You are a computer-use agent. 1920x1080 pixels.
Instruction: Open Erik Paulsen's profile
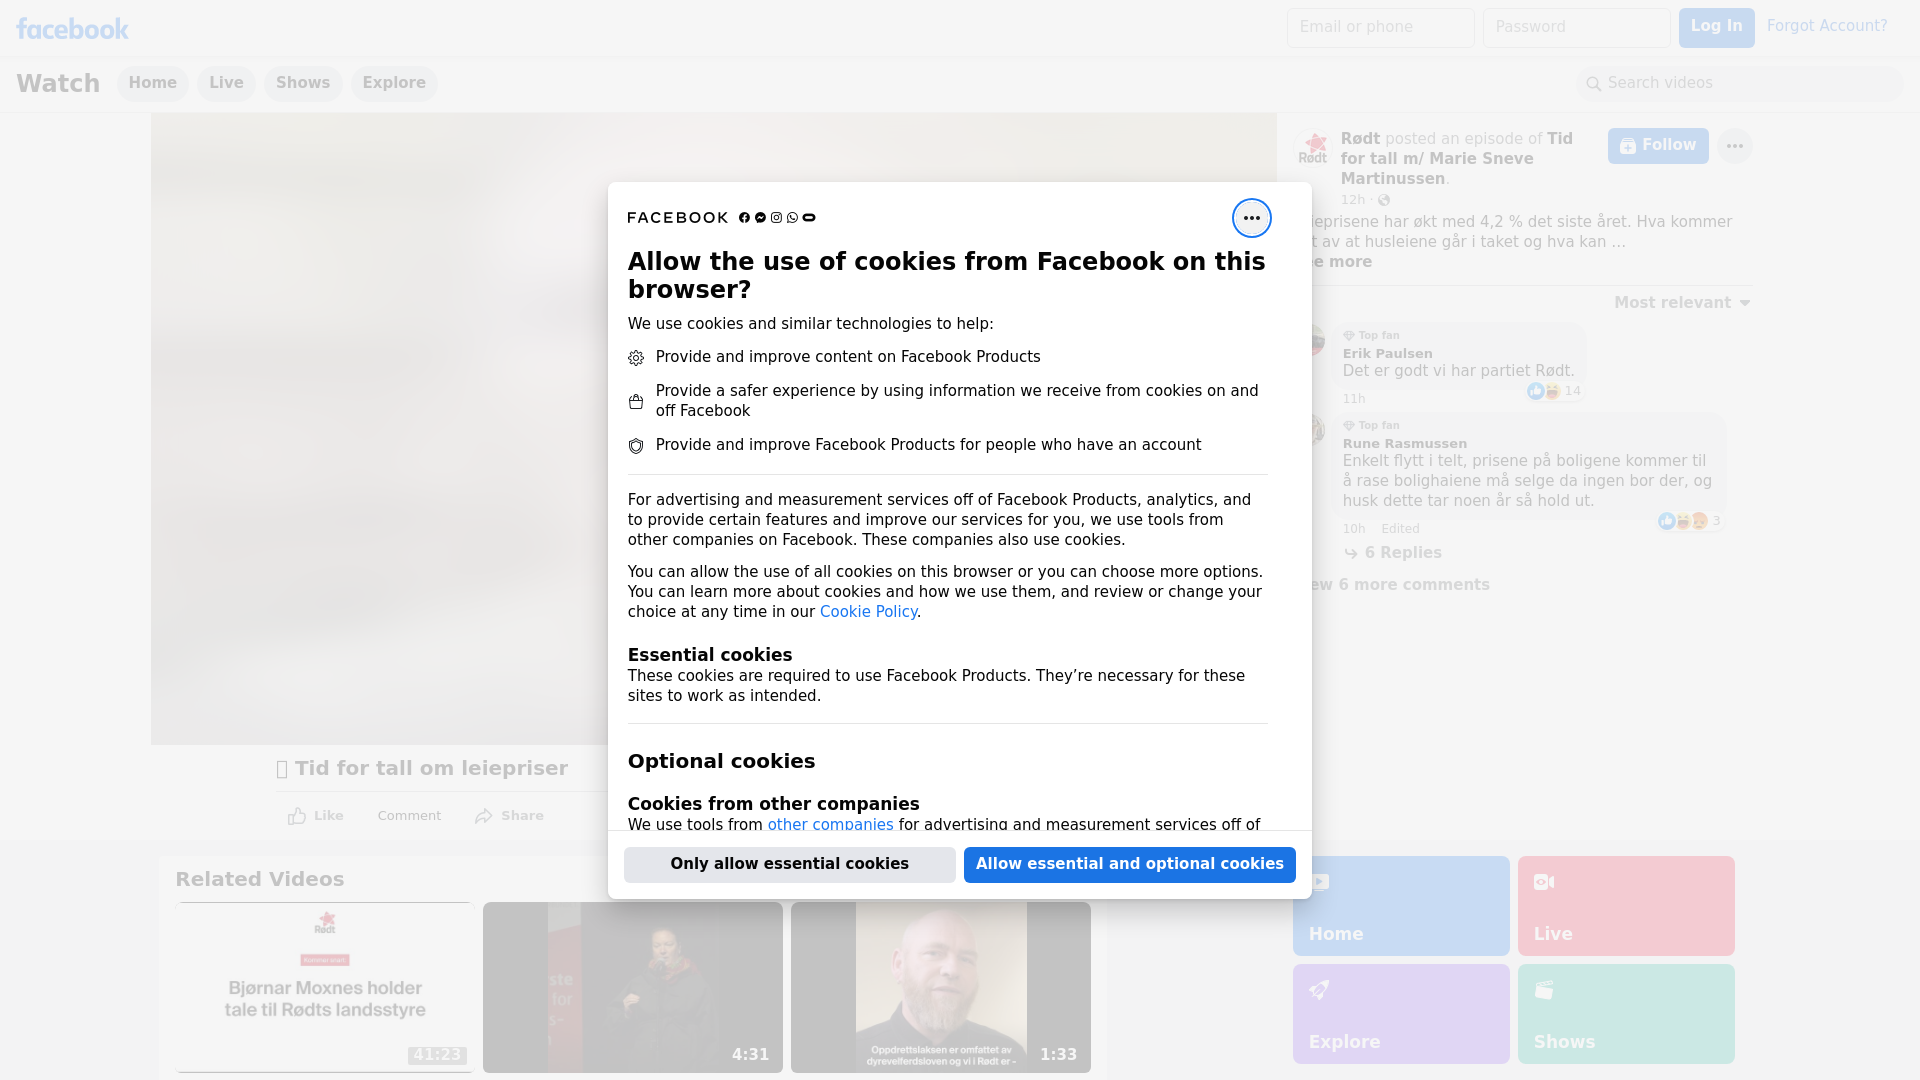pos(1387,354)
